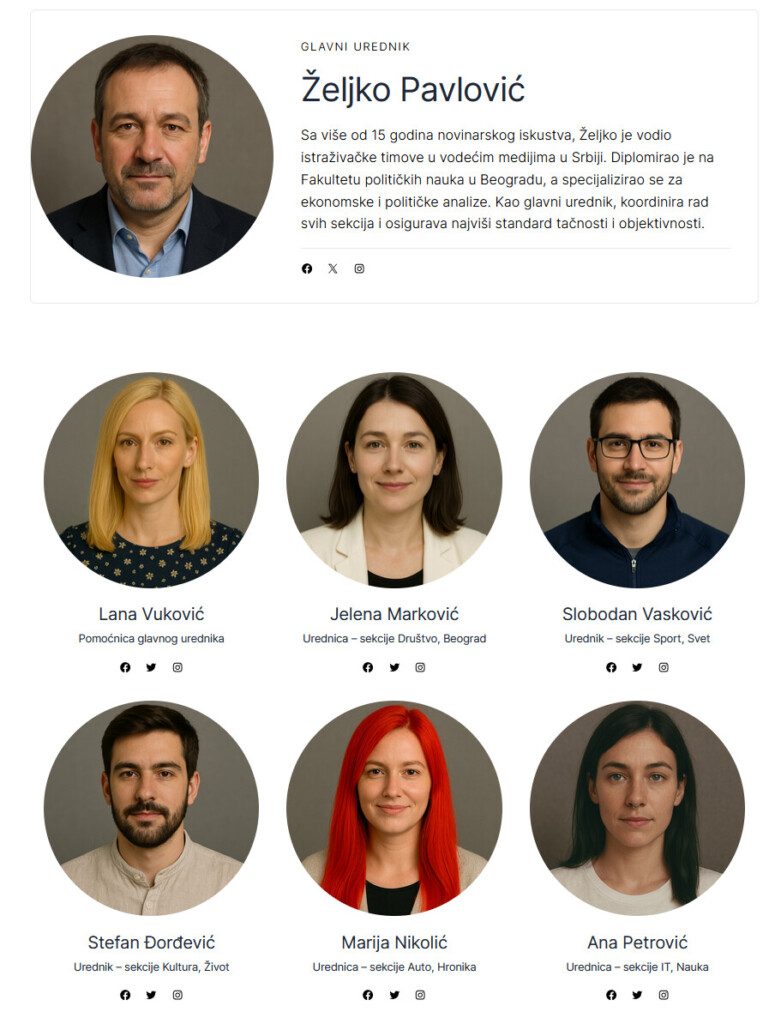This screenshot has width=781, height=1024.
Task: Click Jelena Marković's Twitter icon
Action: click(394, 667)
